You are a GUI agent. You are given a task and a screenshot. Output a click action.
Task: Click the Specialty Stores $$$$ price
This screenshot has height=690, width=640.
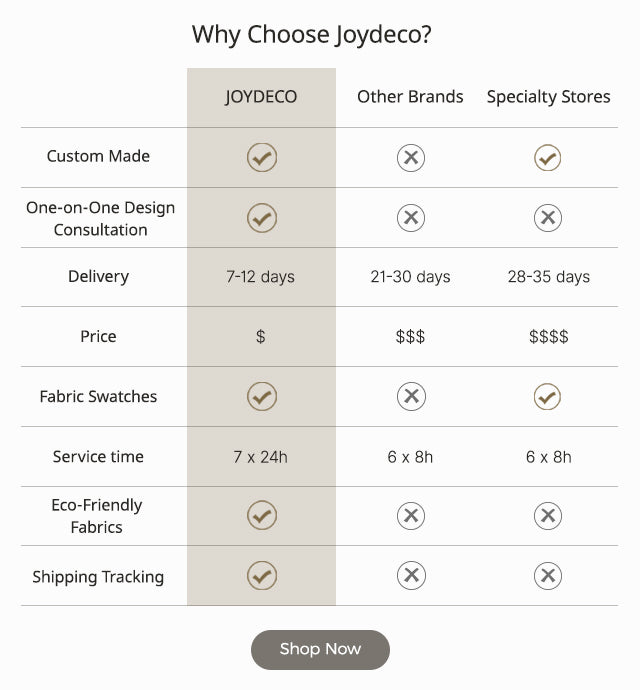click(548, 337)
